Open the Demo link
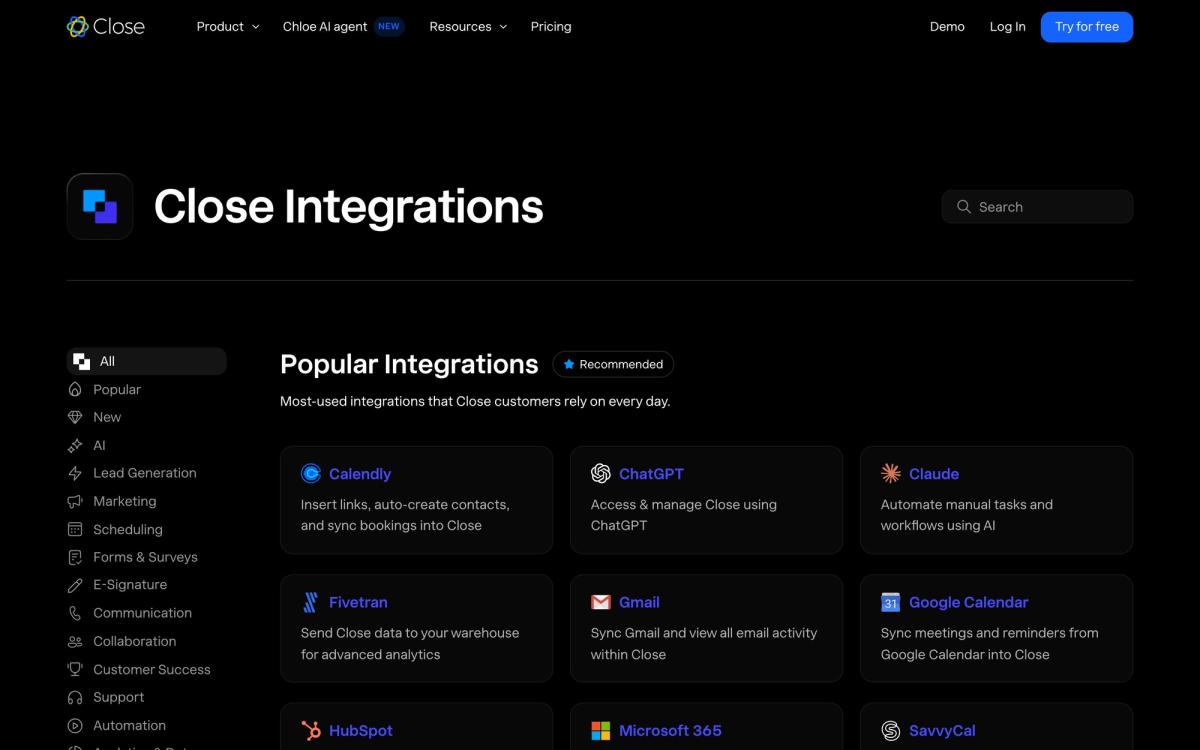 [947, 27]
